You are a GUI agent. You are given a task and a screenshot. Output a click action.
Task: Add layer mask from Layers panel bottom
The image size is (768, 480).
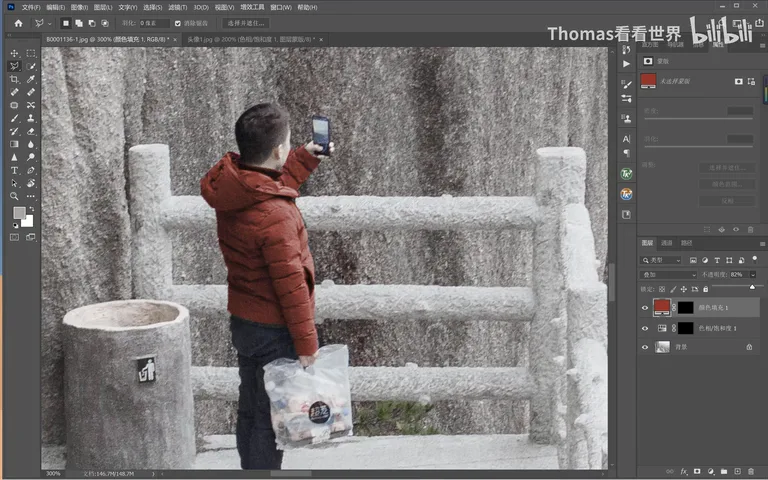coord(697,471)
